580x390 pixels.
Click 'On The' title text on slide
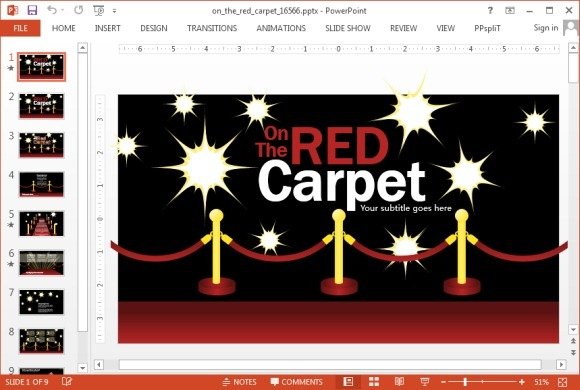[x=272, y=142]
